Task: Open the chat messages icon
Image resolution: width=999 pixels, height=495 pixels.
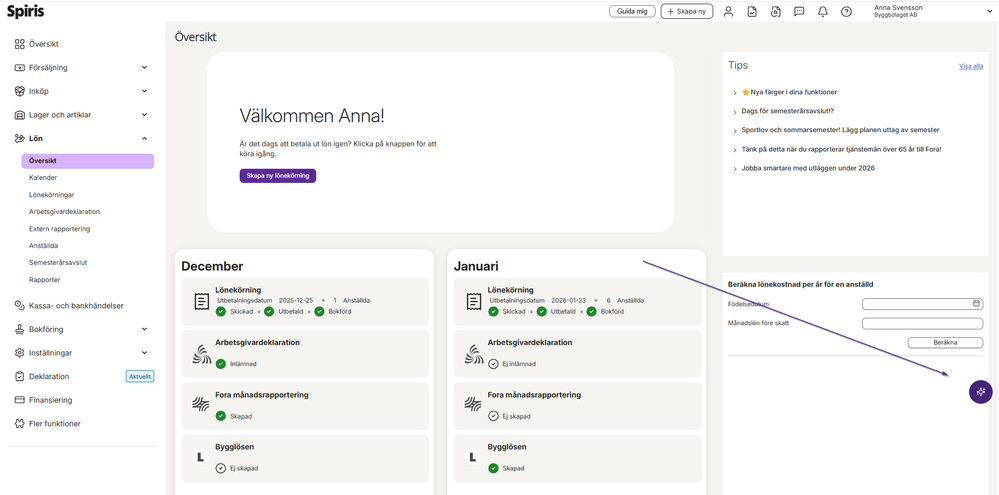Action: pyautogui.click(x=799, y=12)
